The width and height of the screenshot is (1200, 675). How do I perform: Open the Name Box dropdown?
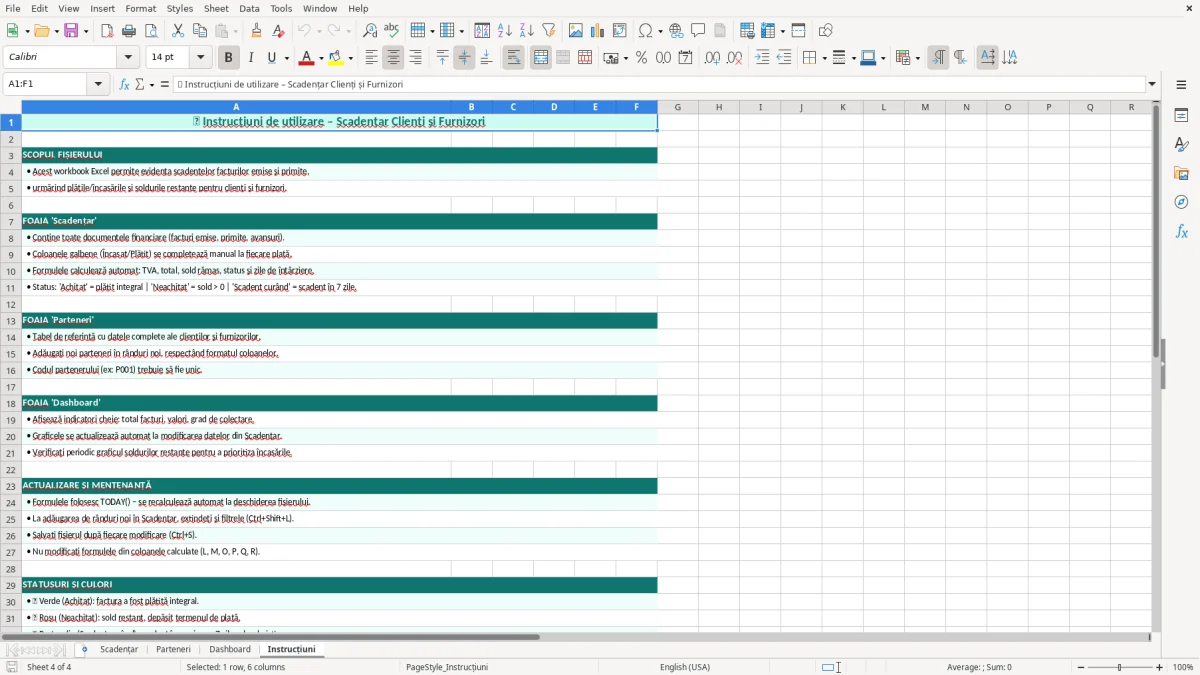point(98,84)
